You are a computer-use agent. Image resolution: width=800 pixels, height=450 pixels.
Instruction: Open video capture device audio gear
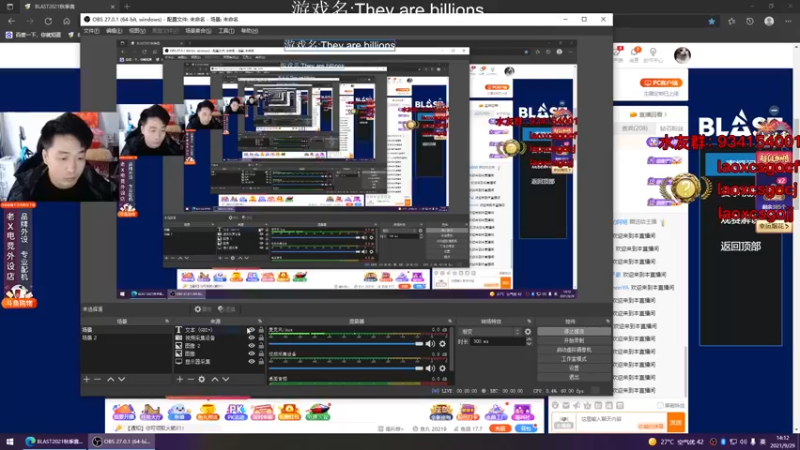click(442, 368)
